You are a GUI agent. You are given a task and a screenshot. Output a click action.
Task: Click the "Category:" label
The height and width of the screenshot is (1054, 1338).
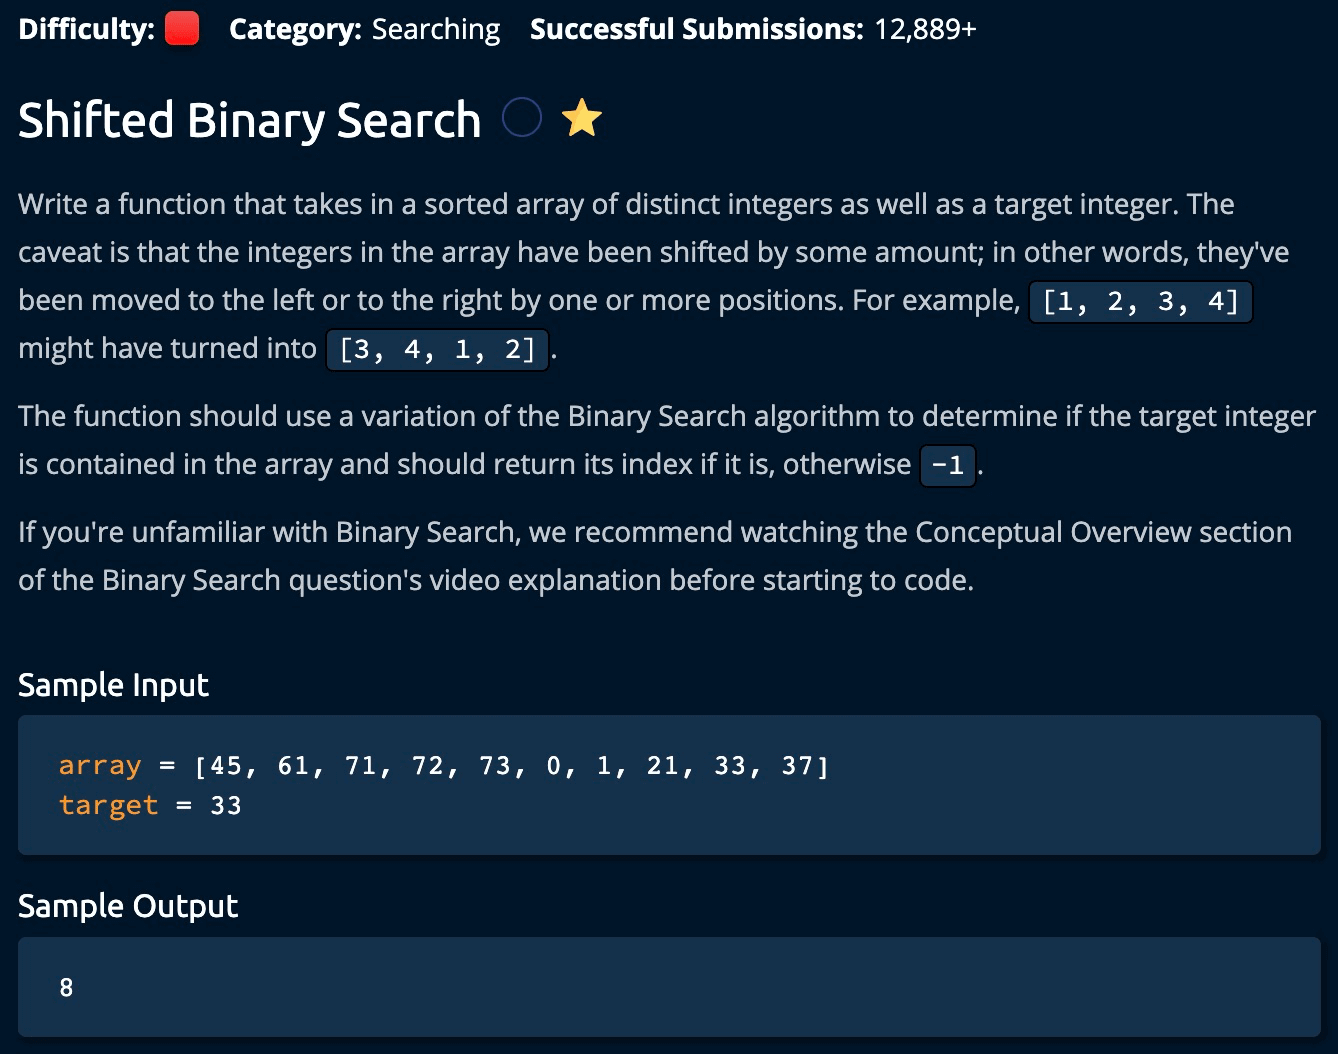[295, 29]
